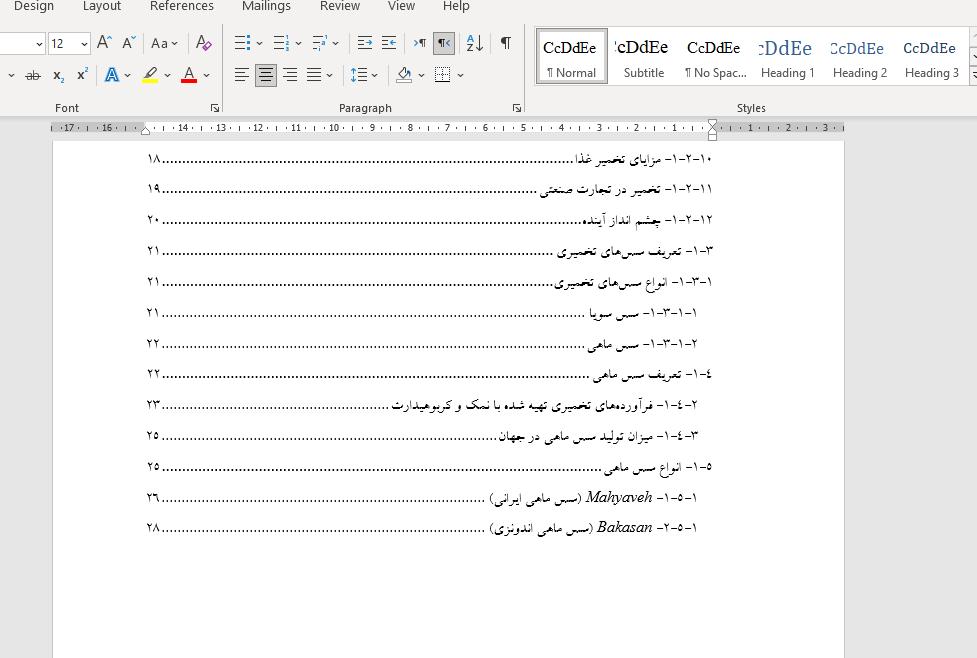This screenshot has width=977, height=658.
Task: Apply yellow Text Highlight Color
Action: click(149, 75)
